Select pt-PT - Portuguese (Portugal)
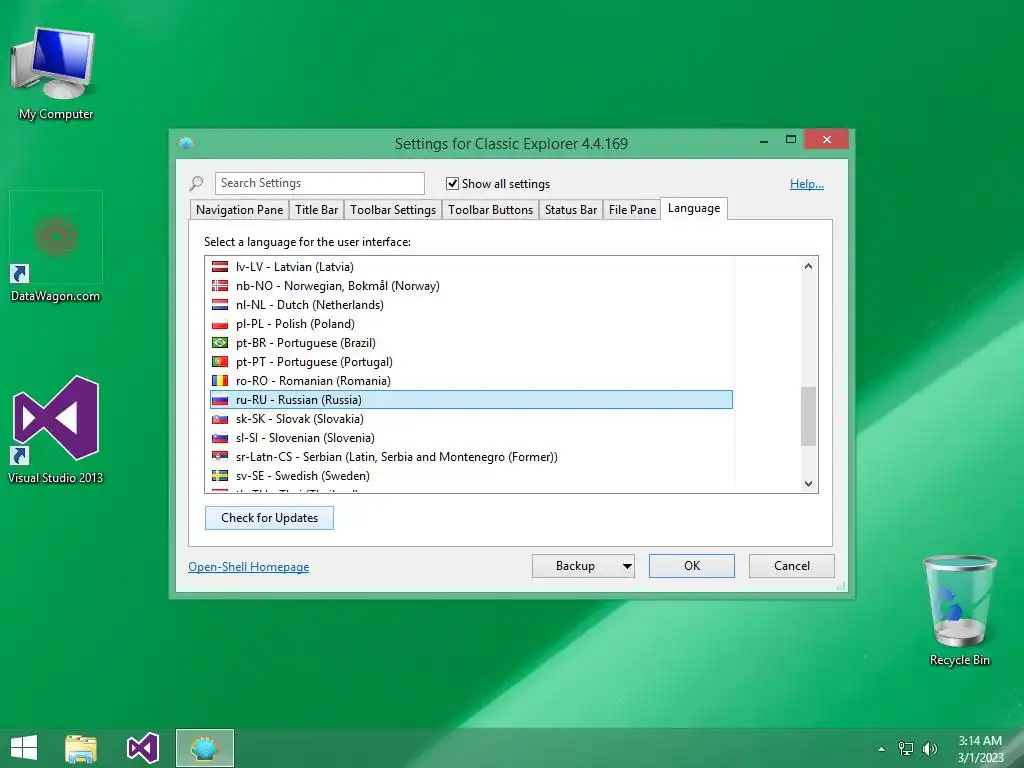1024x768 pixels. (x=472, y=361)
